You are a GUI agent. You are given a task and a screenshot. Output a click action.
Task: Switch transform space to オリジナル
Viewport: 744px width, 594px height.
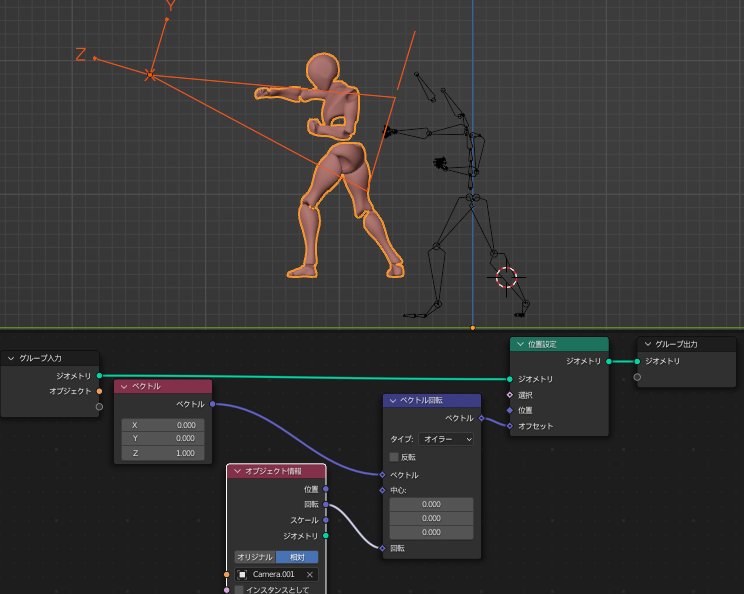pyautogui.click(x=255, y=557)
